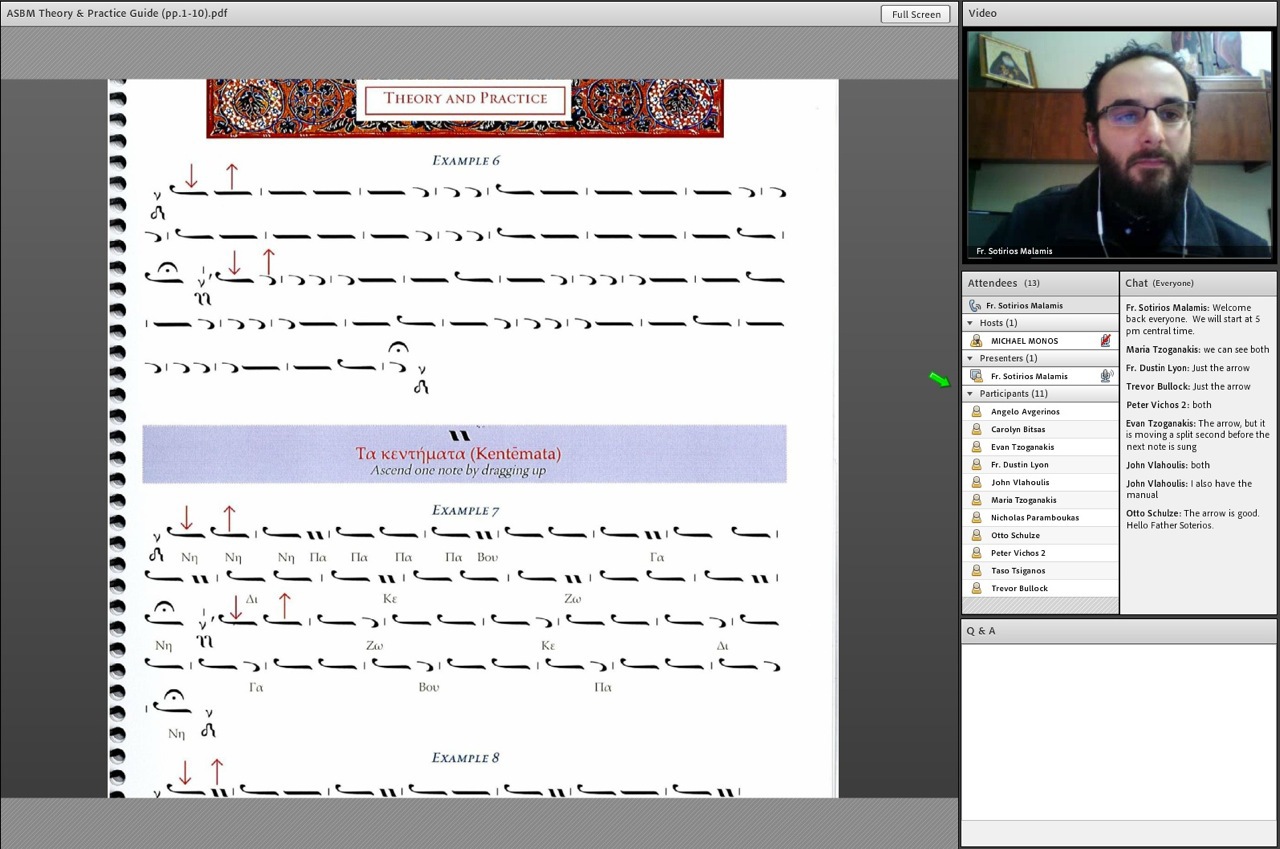Select Taso Tsiganos in the attendee list

[1040, 570]
